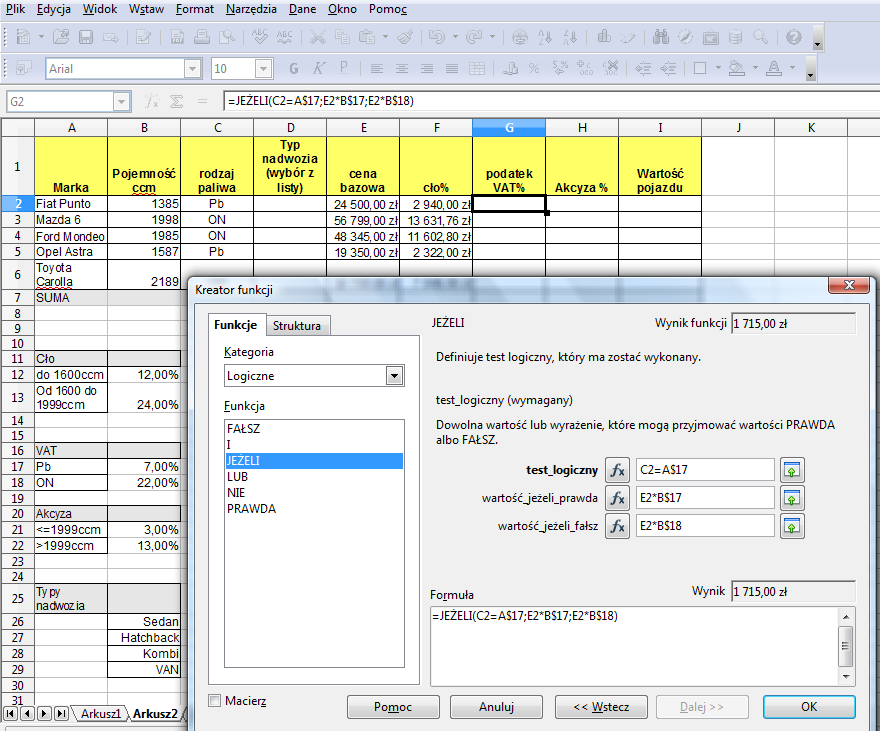Open the Plik menu
Image resolution: width=880 pixels, height=731 pixels.
pyautogui.click(x=15, y=9)
